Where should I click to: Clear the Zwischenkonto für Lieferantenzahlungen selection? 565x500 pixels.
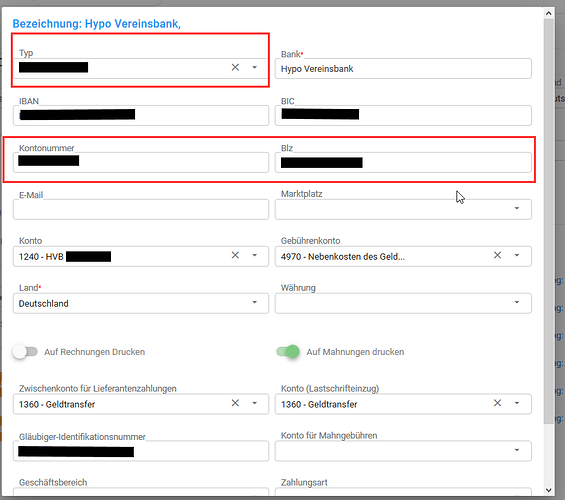[x=235, y=403]
